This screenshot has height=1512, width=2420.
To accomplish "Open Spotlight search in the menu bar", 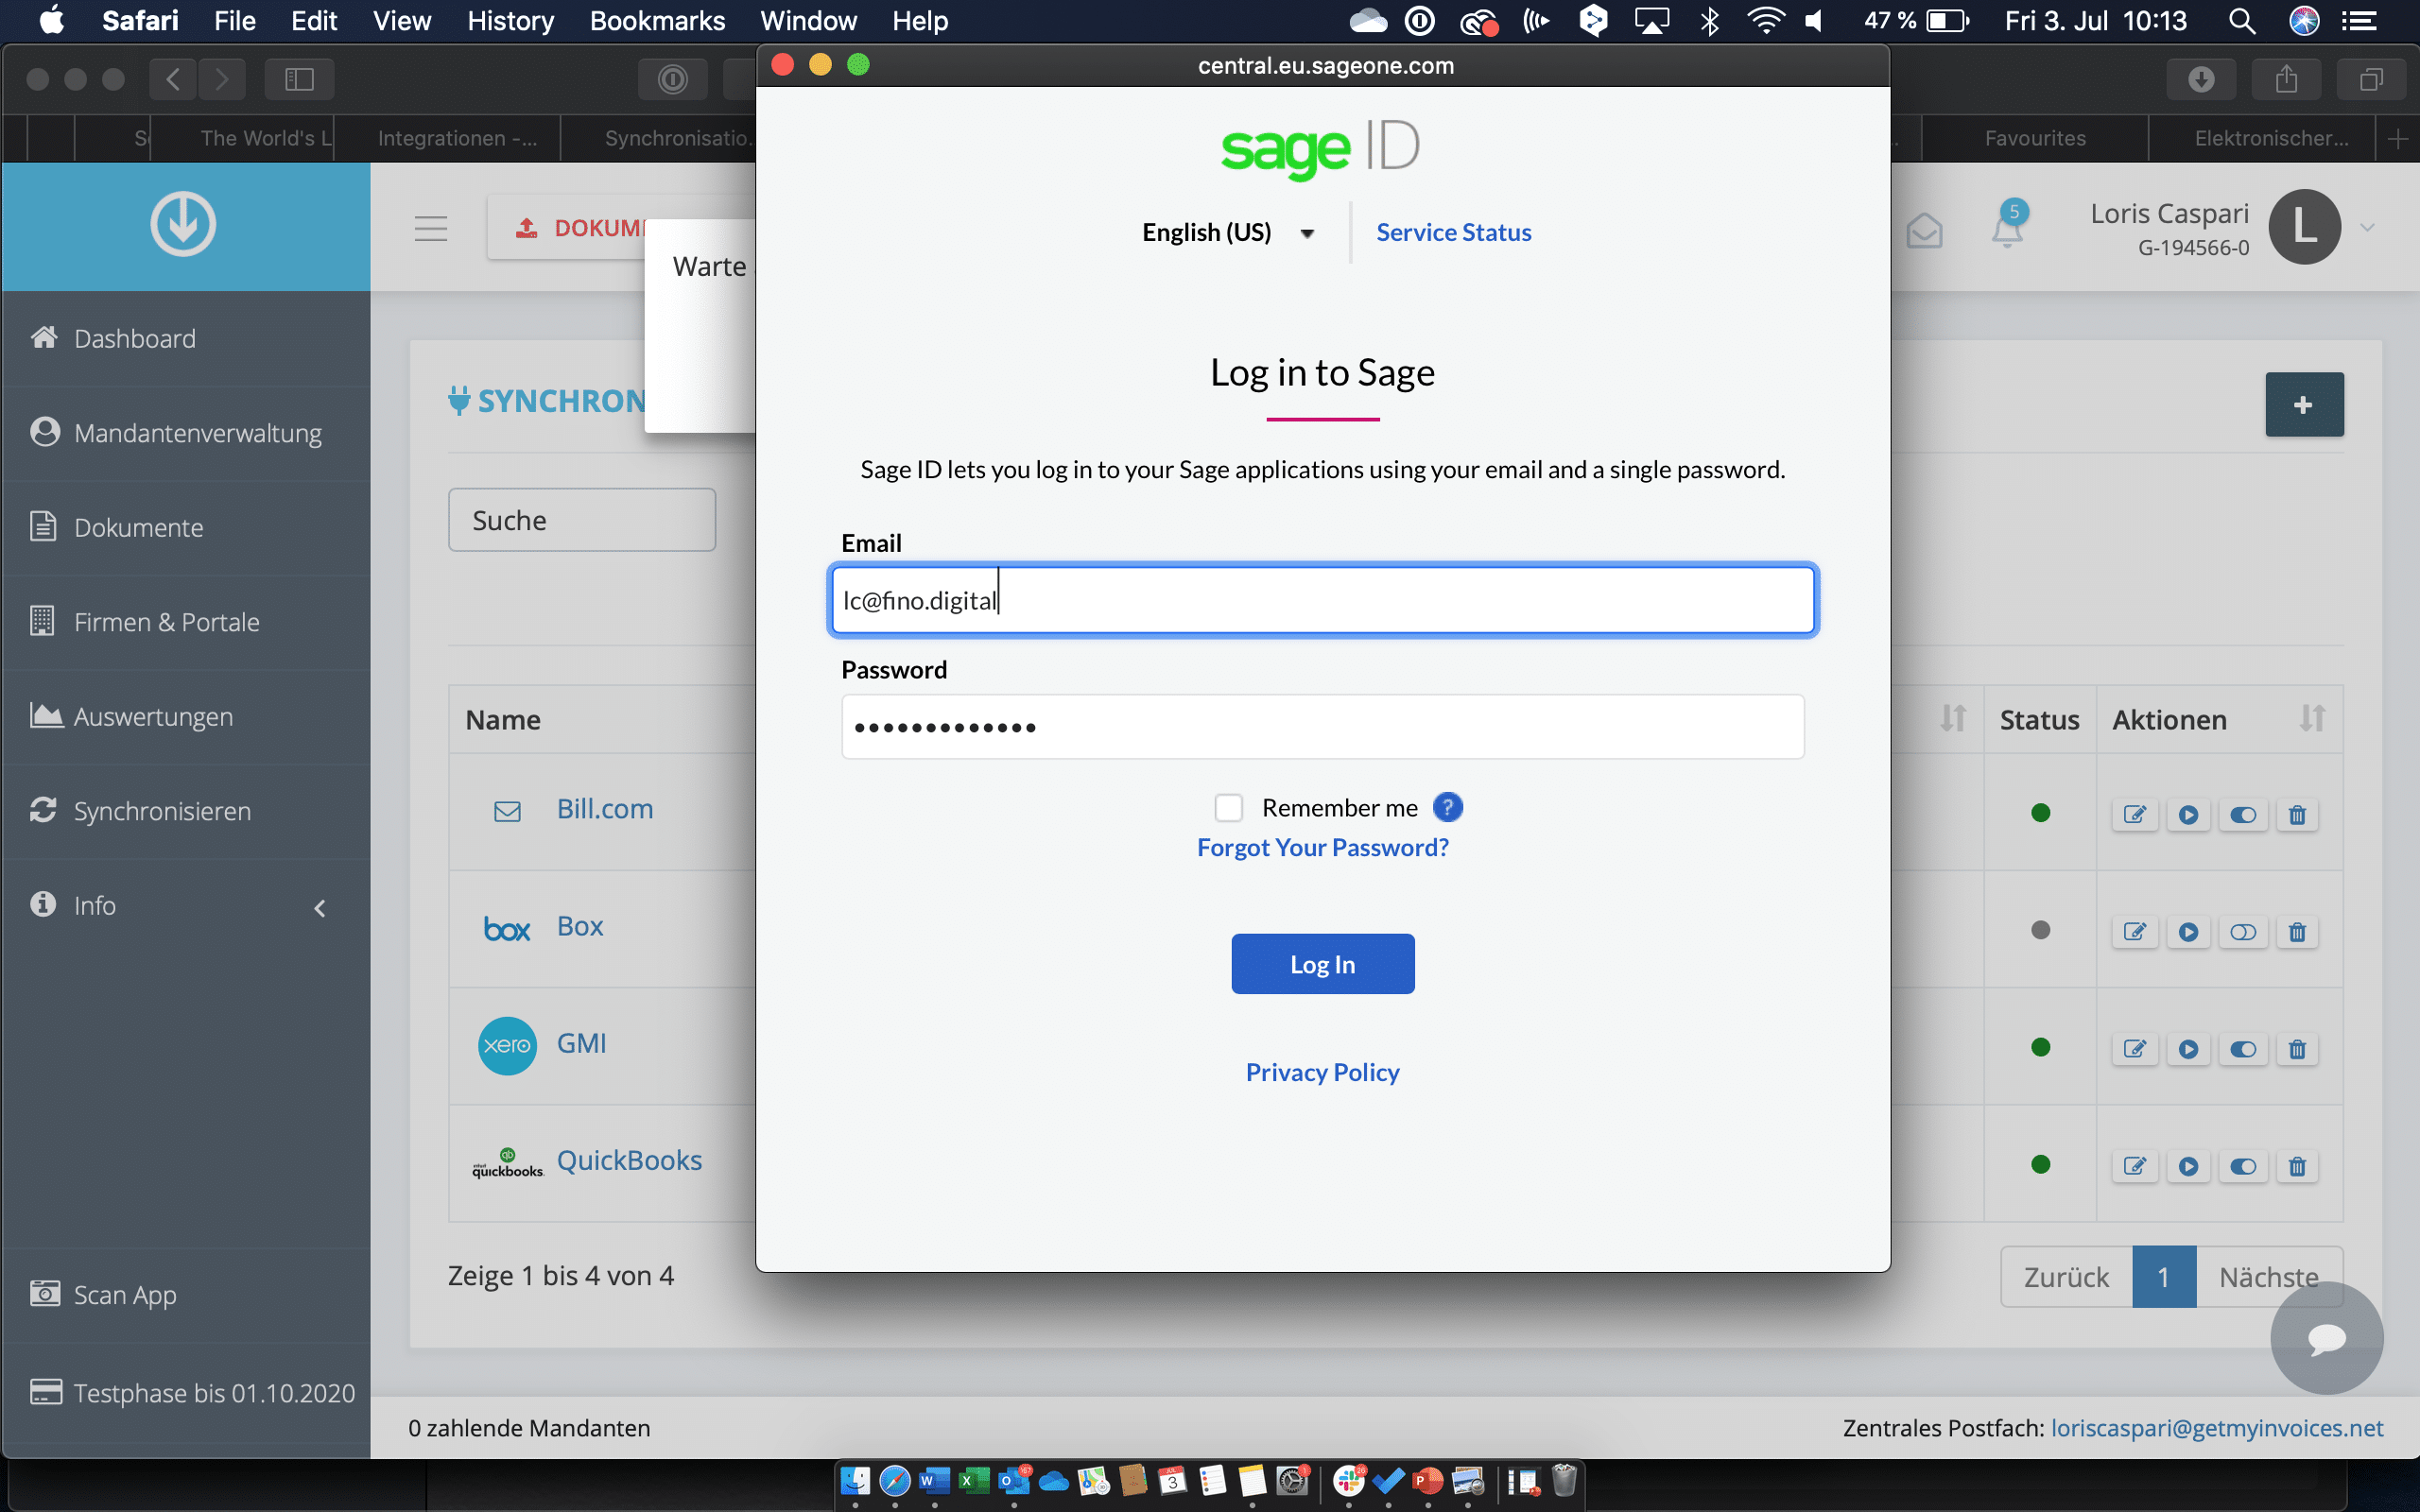I will click(2242, 21).
